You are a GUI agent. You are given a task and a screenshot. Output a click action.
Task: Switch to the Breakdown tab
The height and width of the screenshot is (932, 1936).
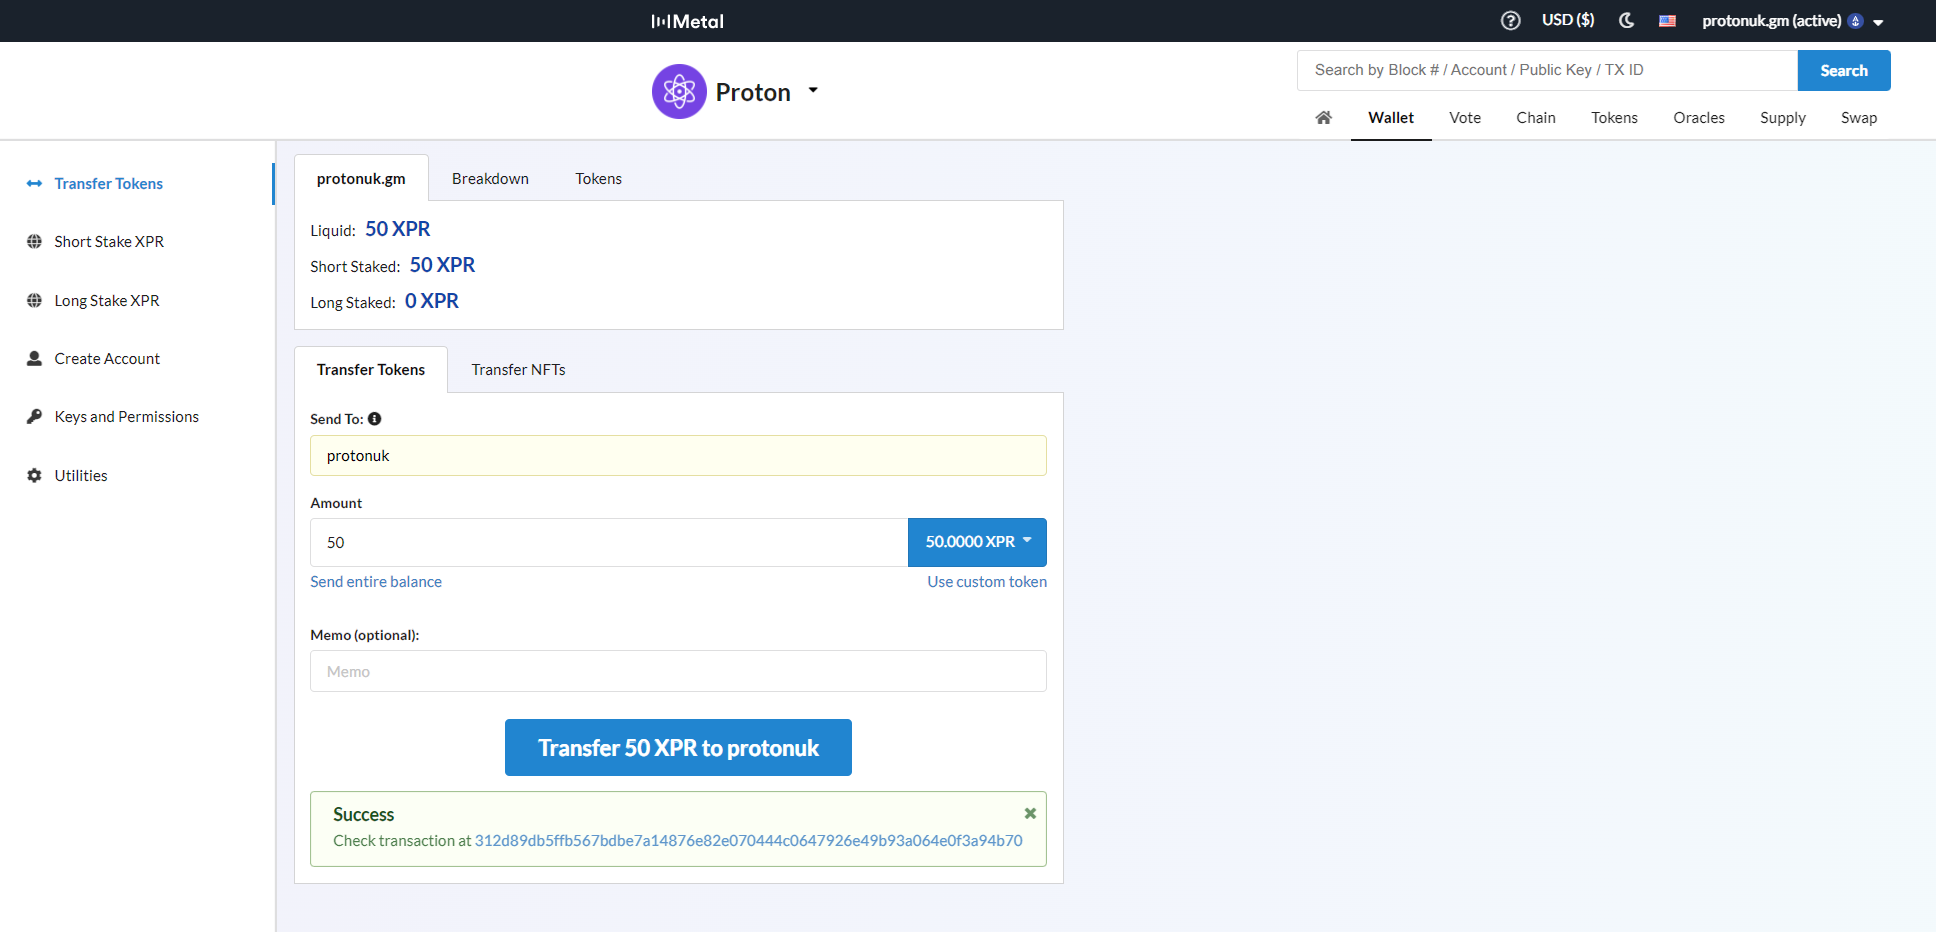point(490,179)
